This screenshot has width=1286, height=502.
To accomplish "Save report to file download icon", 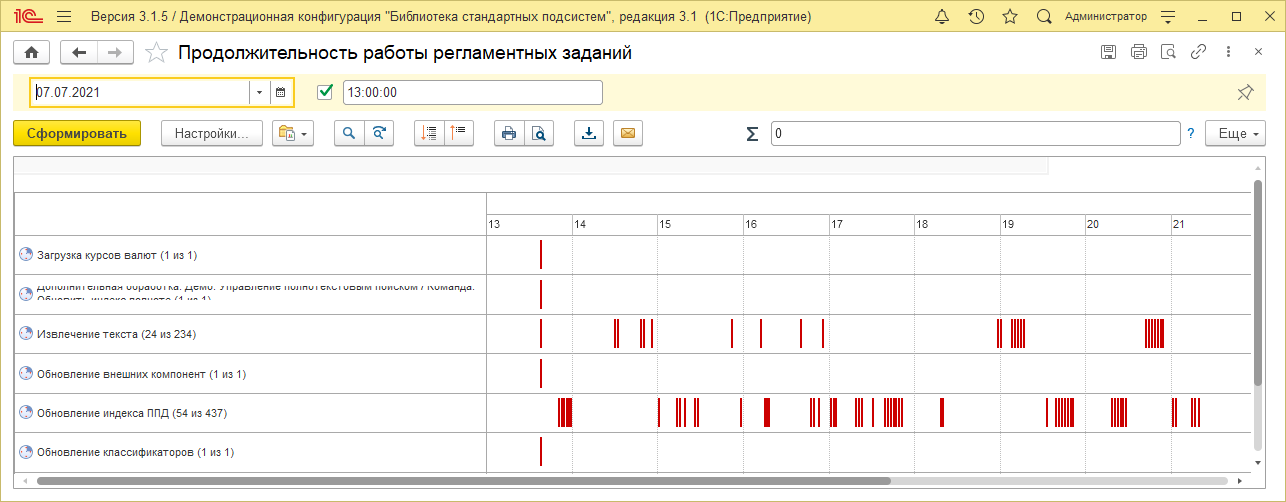I will click(x=589, y=133).
